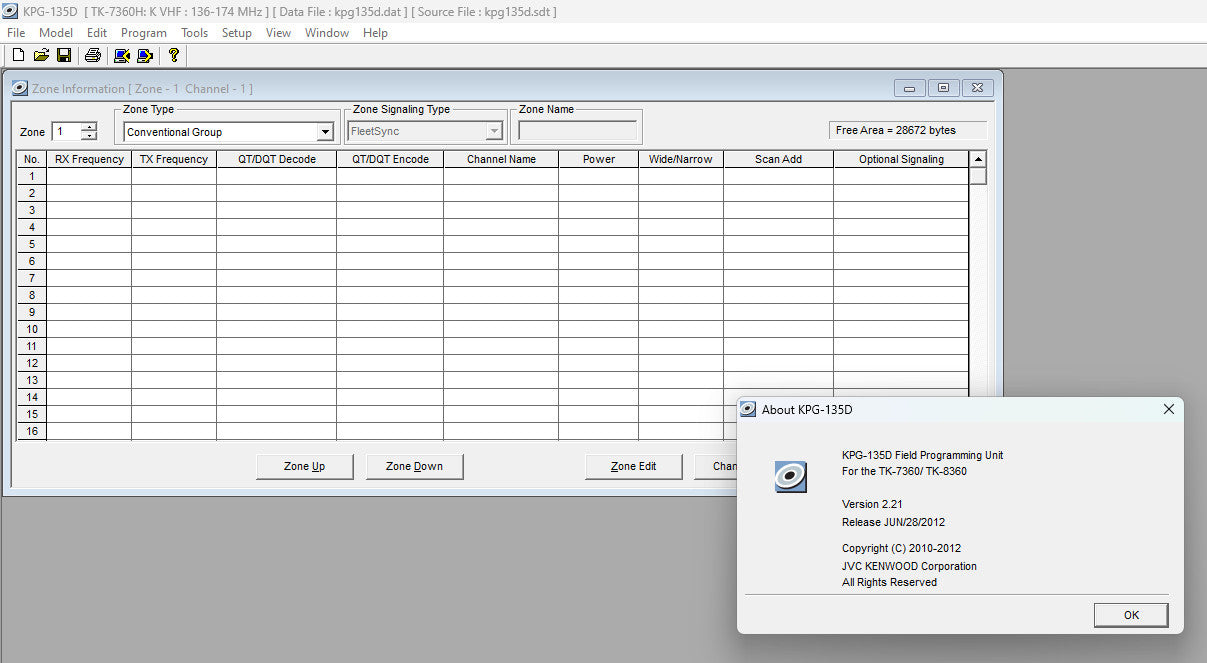Increase zone number with spinner up arrow
Image resolution: width=1207 pixels, height=663 pixels.
coord(89,127)
